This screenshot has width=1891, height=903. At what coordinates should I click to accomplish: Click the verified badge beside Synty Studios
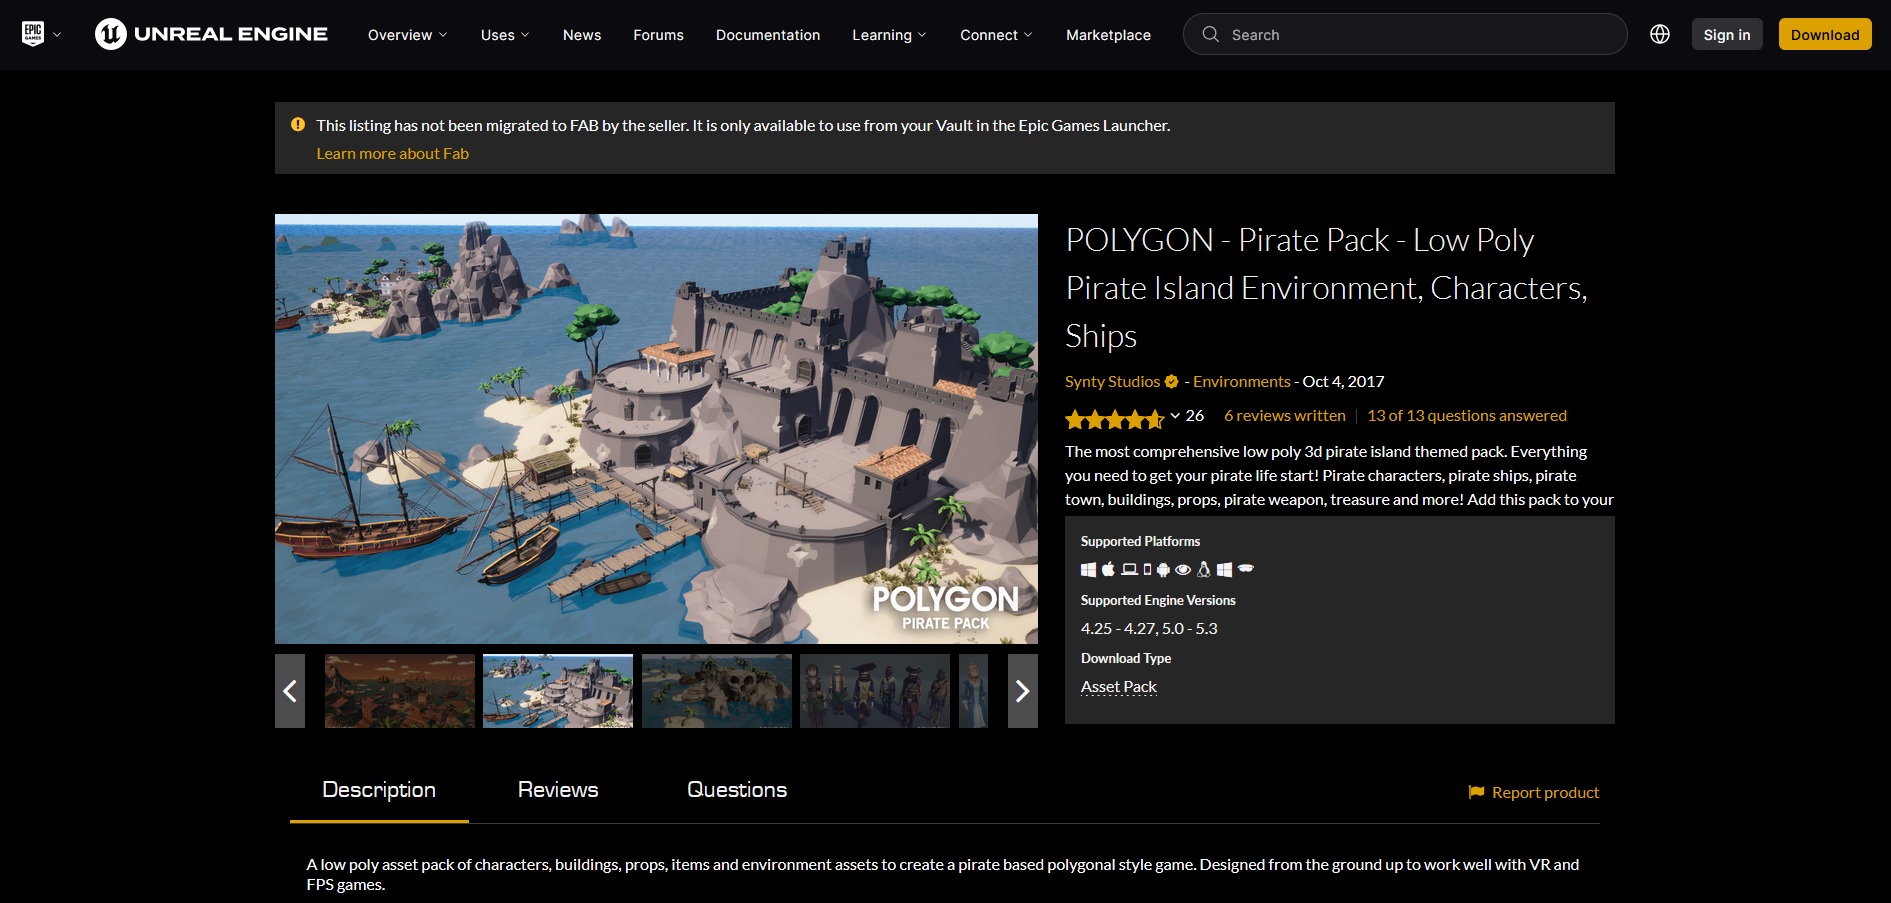1172,381
